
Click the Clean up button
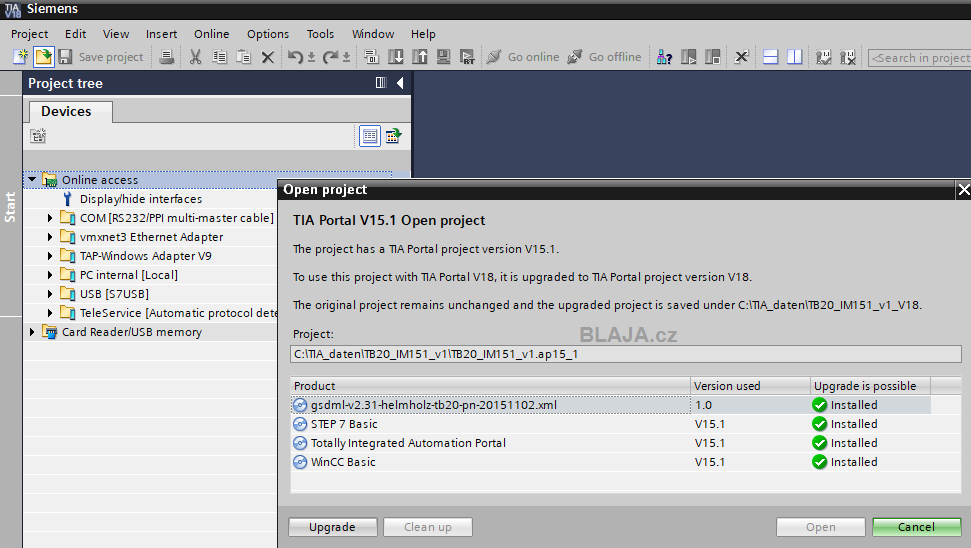click(428, 527)
